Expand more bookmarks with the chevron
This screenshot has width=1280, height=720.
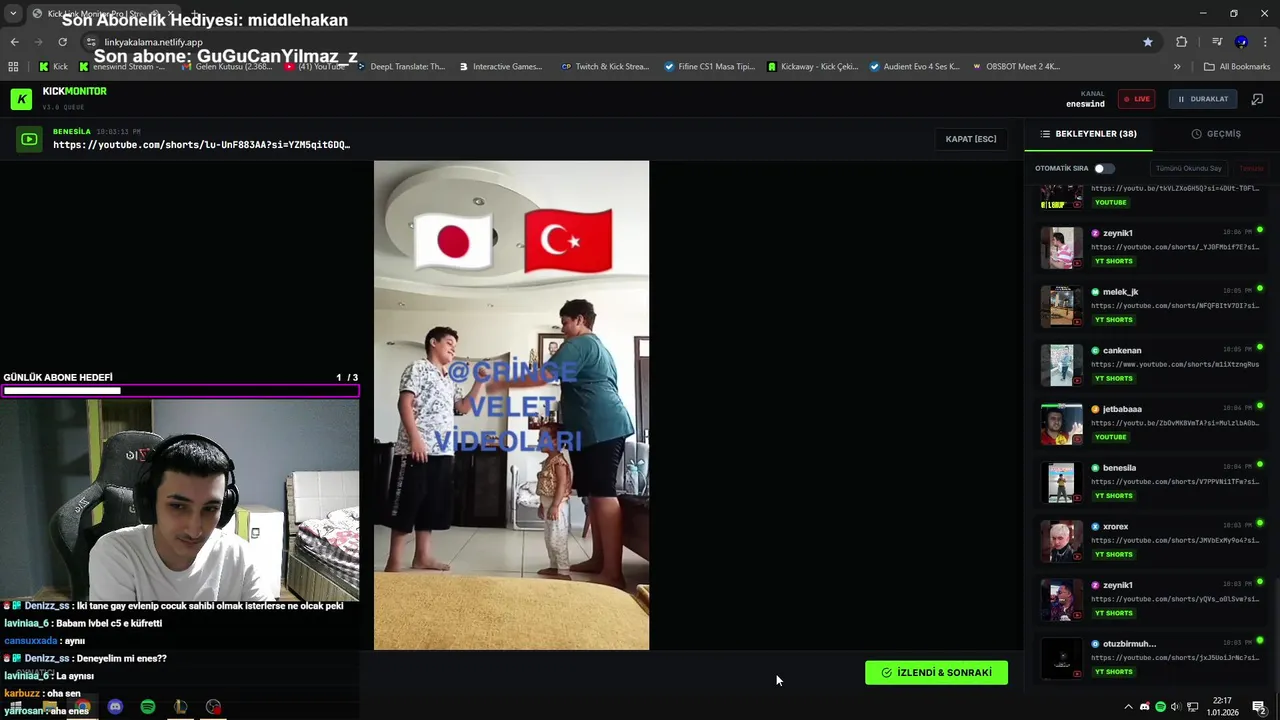pos(1177,67)
